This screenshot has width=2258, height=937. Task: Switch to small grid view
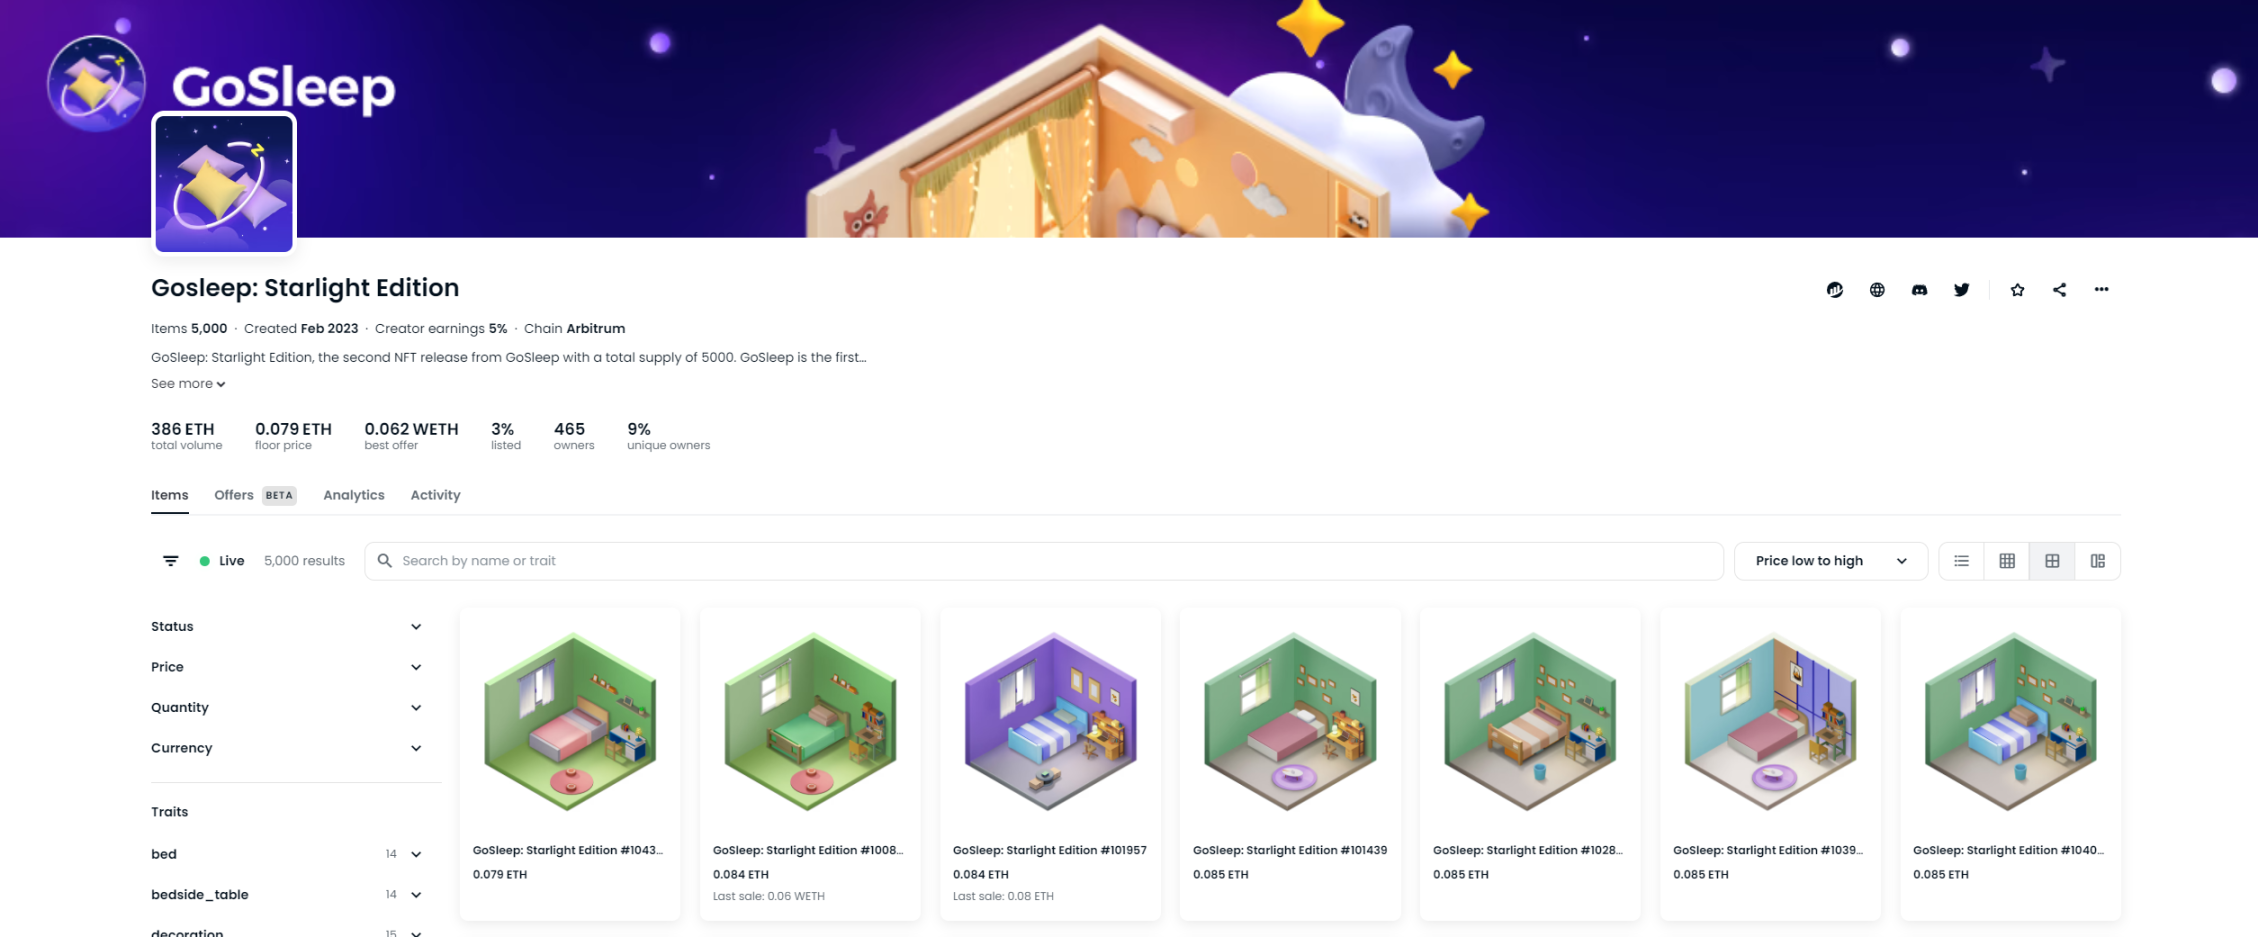[2006, 561]
